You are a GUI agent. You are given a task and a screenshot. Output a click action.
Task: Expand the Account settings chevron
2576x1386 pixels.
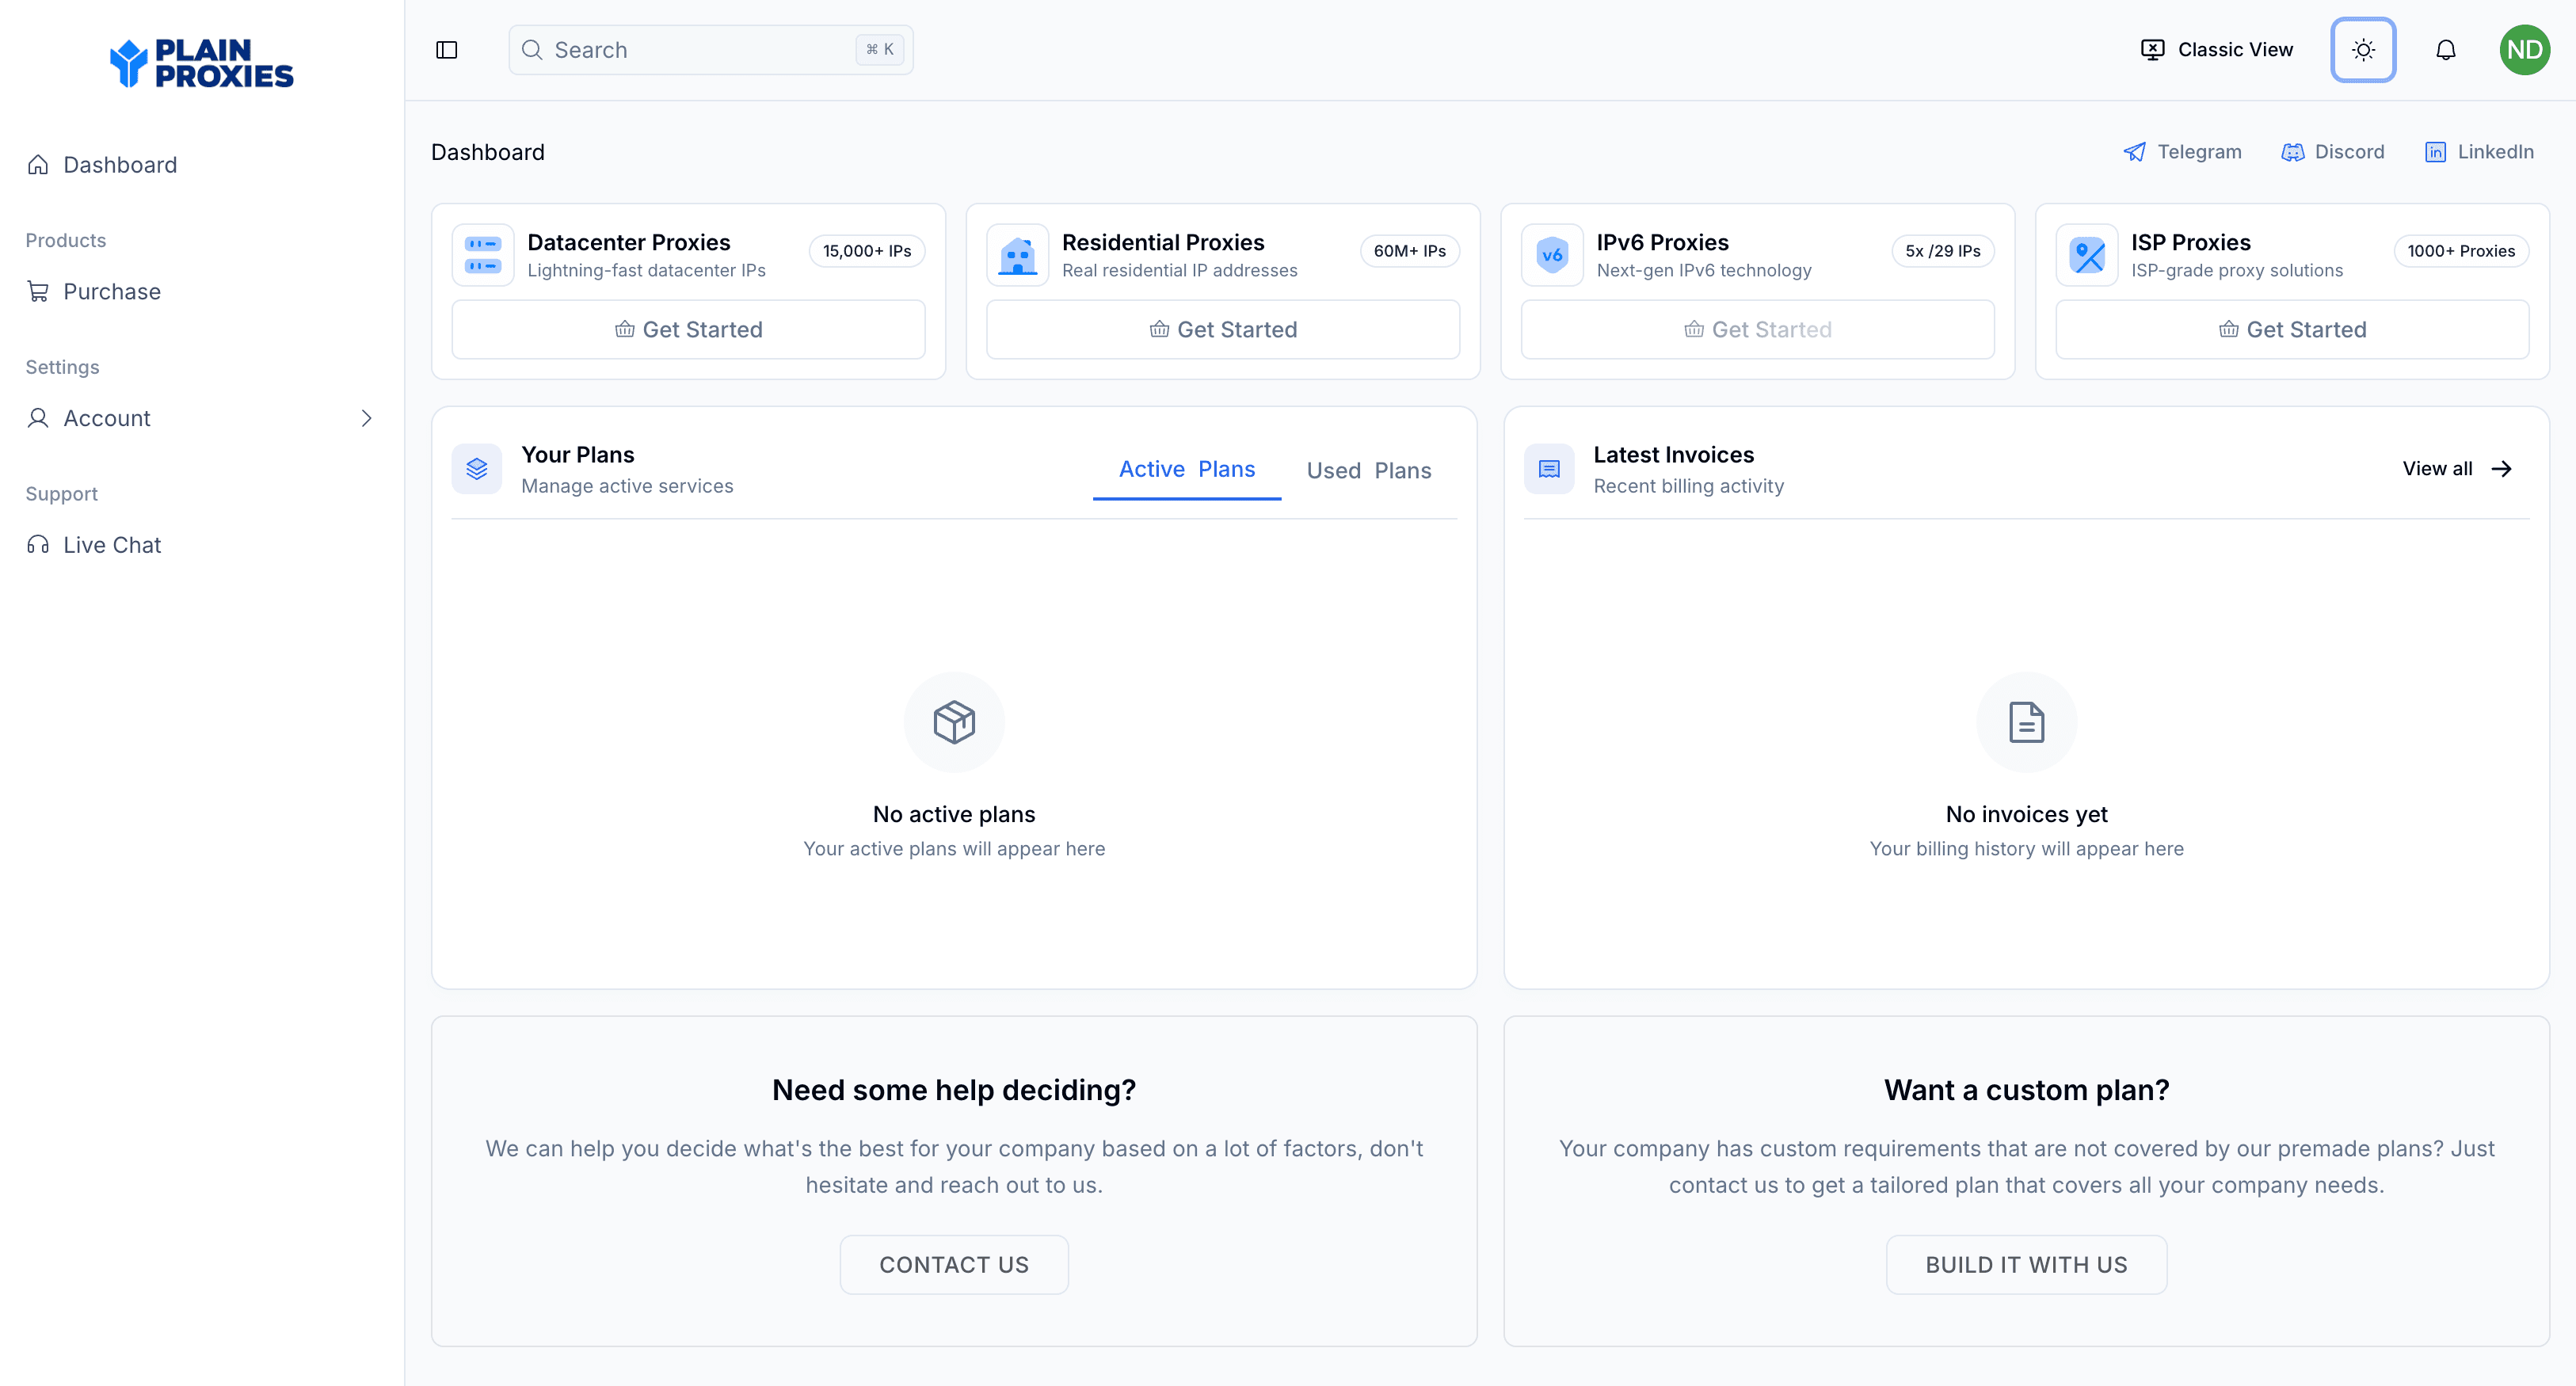point(366,418)
